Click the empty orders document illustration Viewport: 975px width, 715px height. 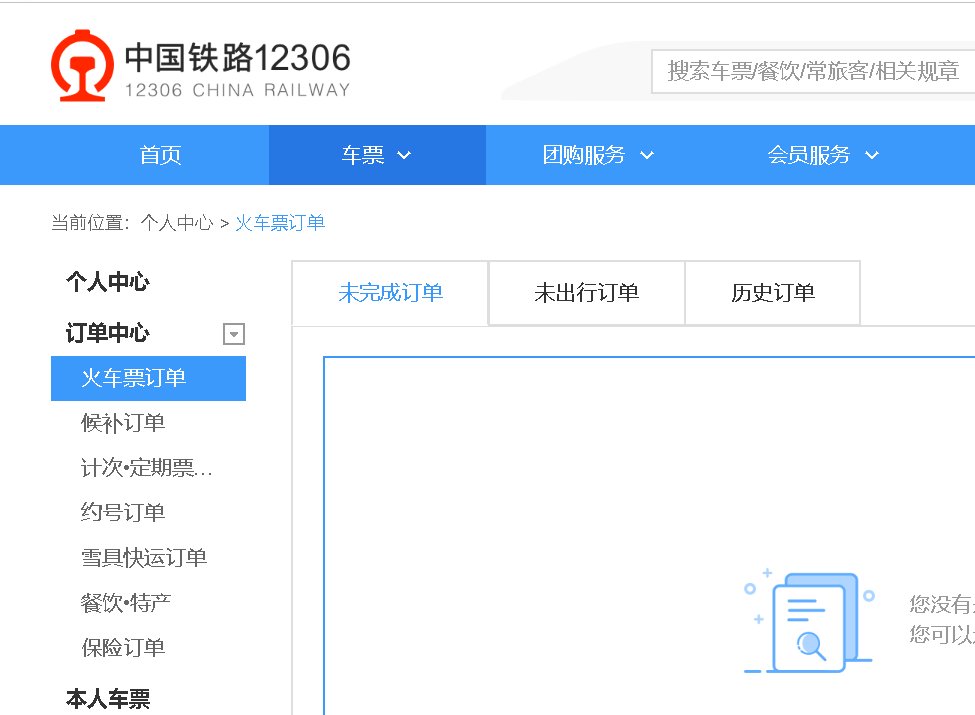coord(808,620)
